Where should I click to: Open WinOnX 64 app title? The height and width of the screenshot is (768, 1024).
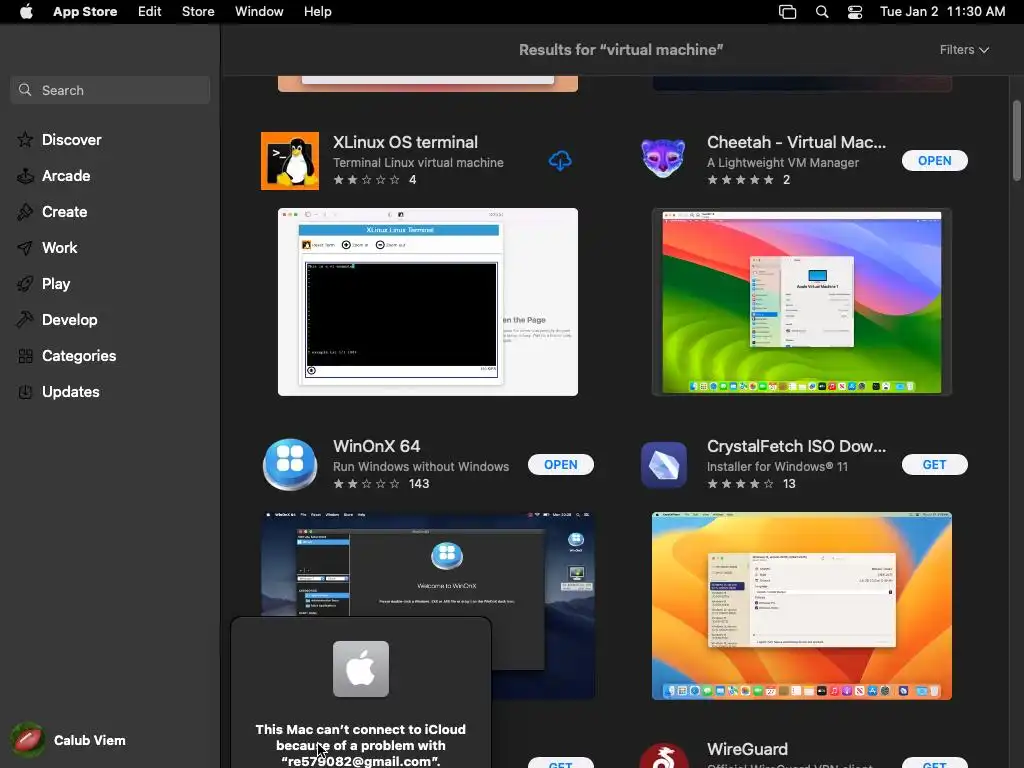pos(376,446)
